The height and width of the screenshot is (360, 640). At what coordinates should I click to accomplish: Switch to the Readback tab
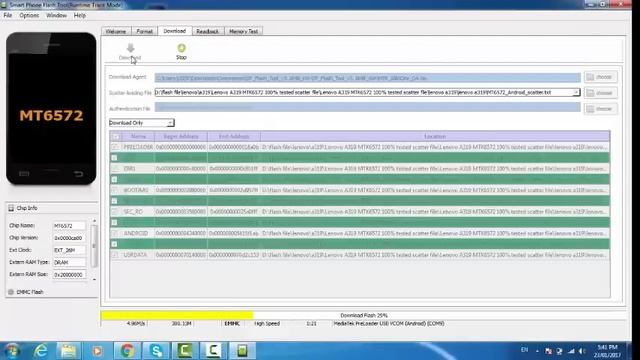208,31
